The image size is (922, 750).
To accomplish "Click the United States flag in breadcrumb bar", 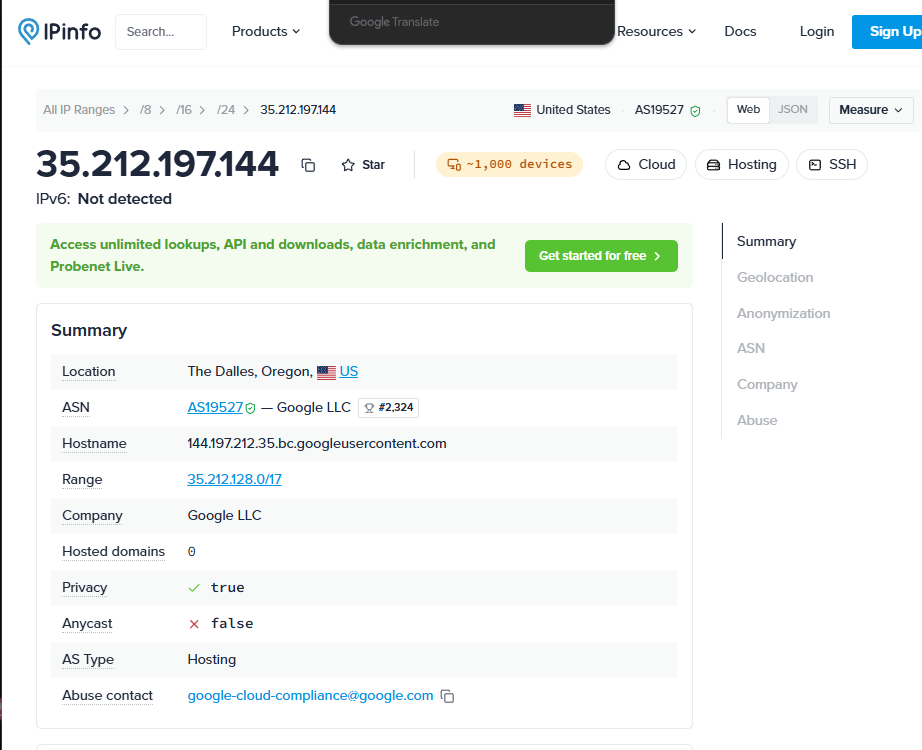I will click(x=522, y=110).
